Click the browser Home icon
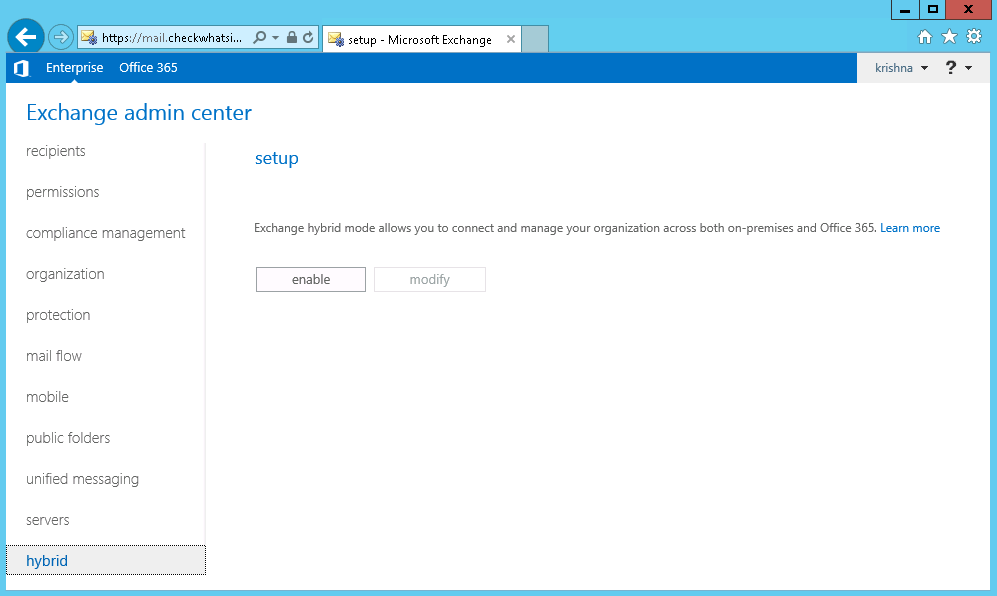 tap(925, 37)
